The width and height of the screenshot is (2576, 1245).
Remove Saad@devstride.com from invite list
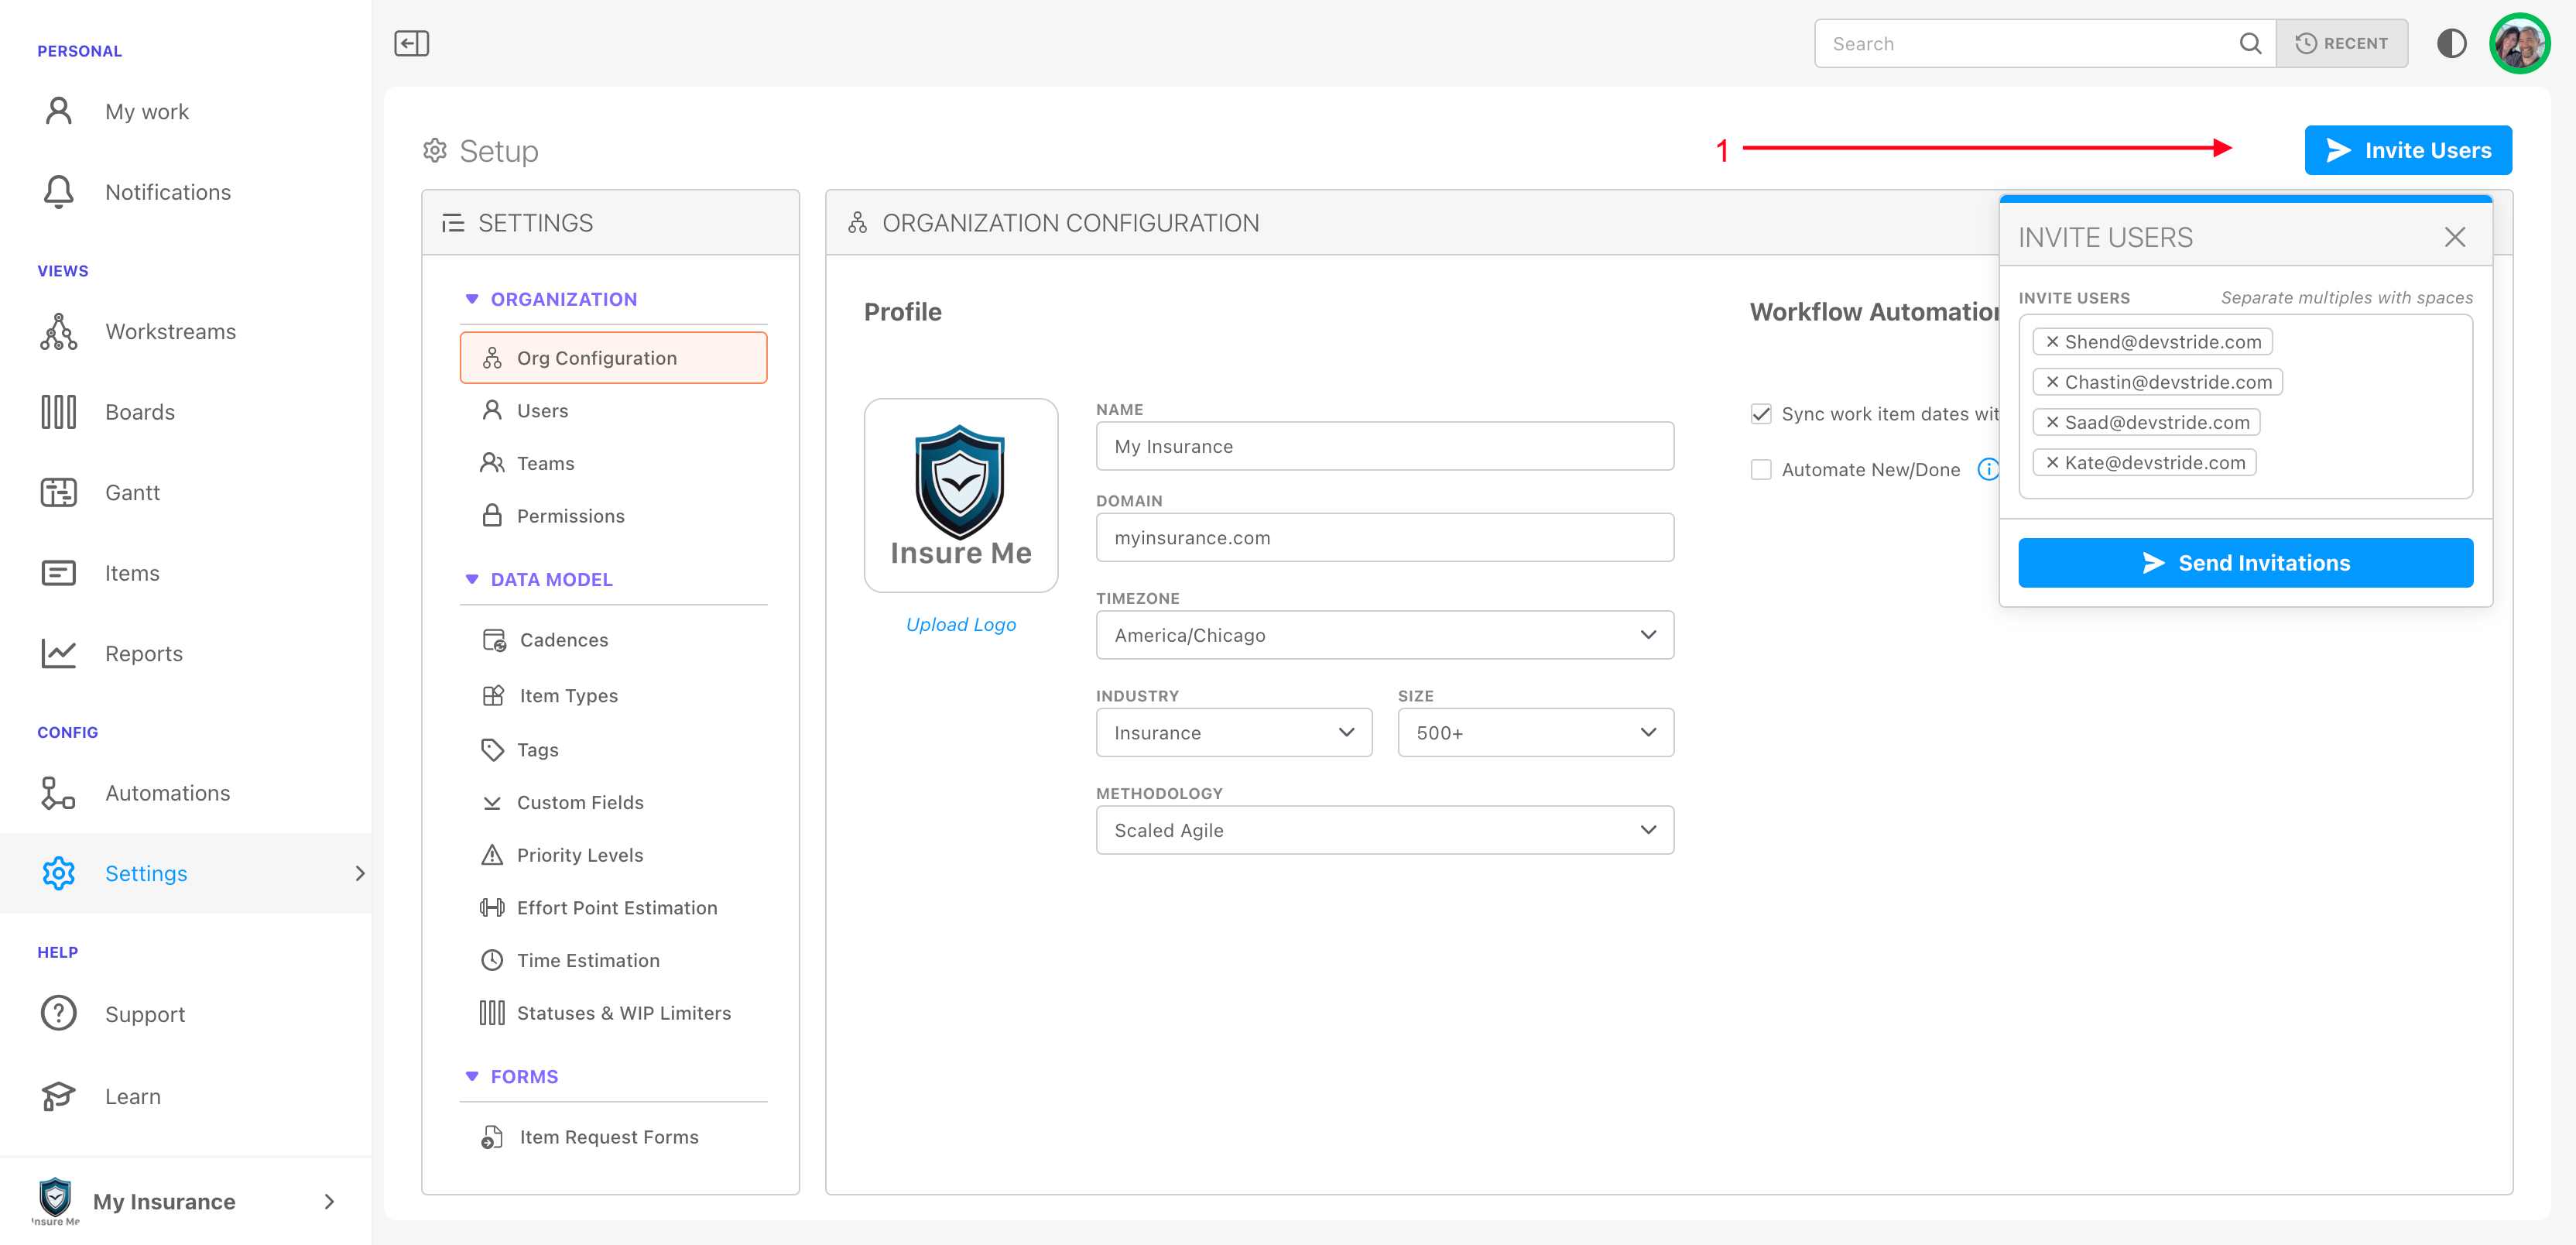point(2052,423)
